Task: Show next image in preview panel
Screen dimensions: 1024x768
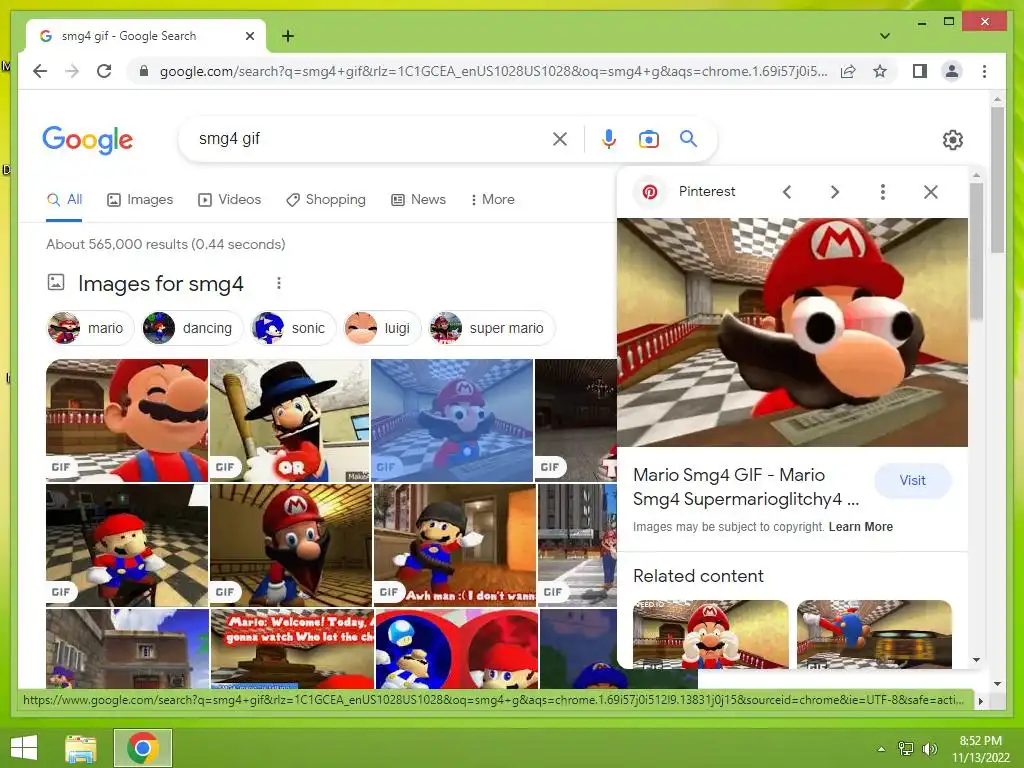Action: (835, 192)
